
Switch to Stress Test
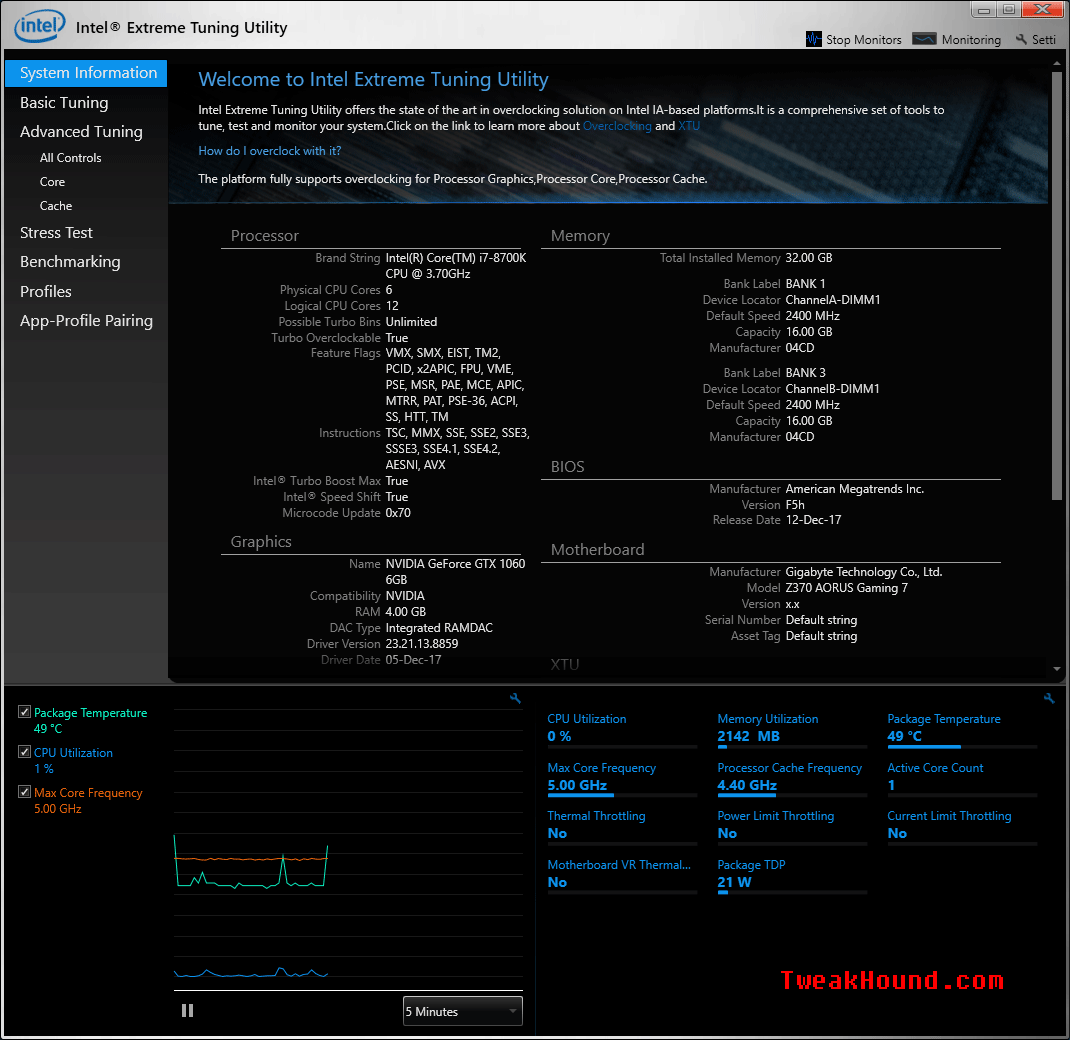56,233
